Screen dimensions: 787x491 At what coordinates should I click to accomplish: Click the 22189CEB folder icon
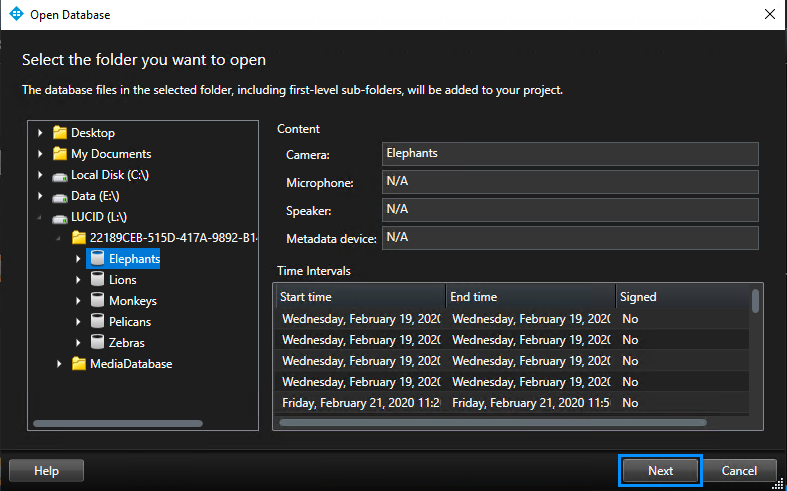pyautogui.click(x=79, y=237)
